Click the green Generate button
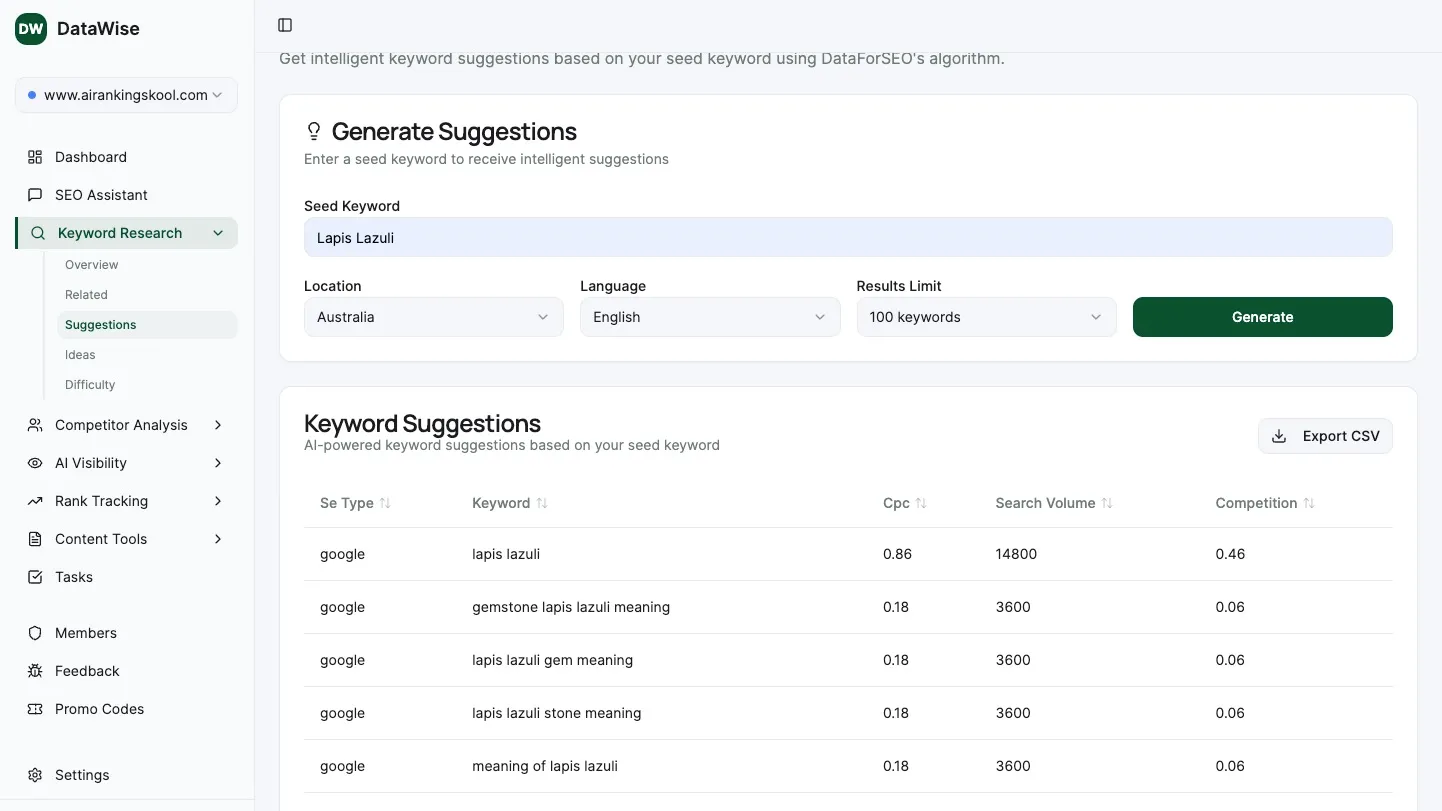The height and width of the screenshot is (811, 1442). click(x=1262, y=317)
